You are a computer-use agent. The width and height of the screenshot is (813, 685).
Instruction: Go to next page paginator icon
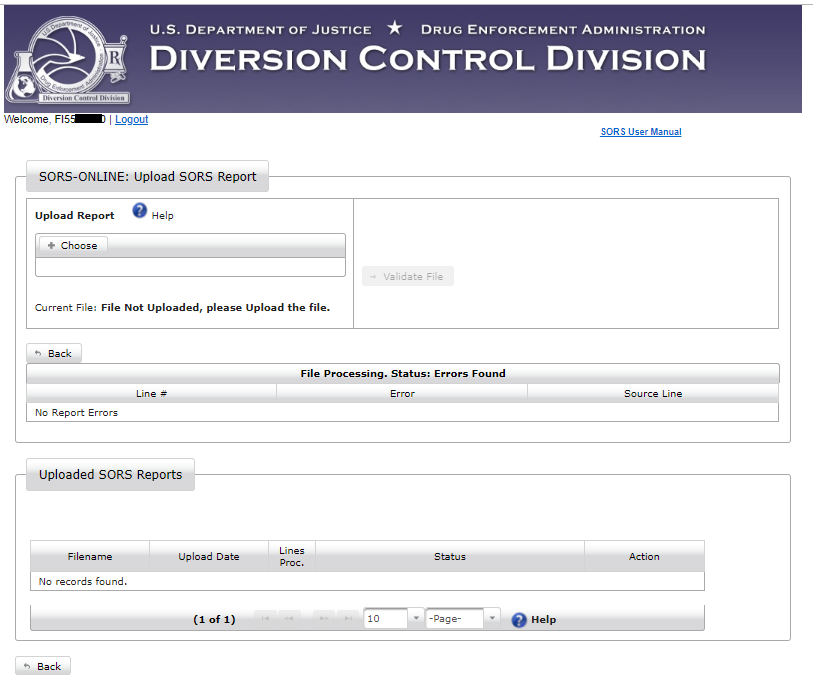(x=324, y=618)
